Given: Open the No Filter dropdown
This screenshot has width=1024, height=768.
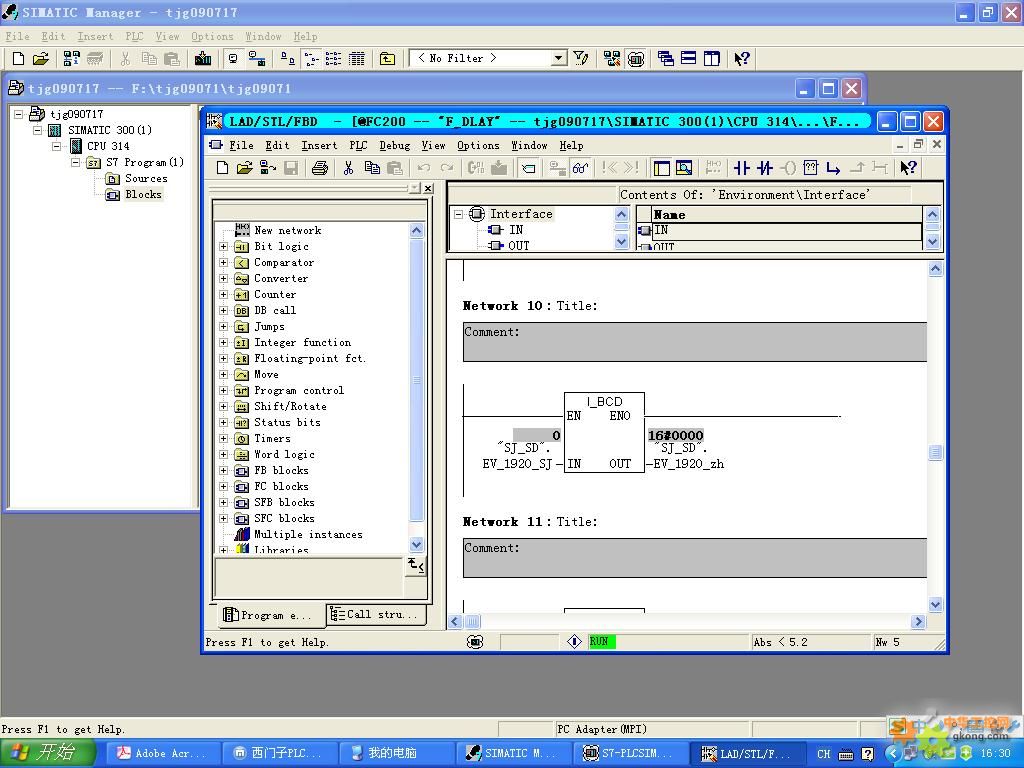Looking at the screenshot, I should coord(558,58).
